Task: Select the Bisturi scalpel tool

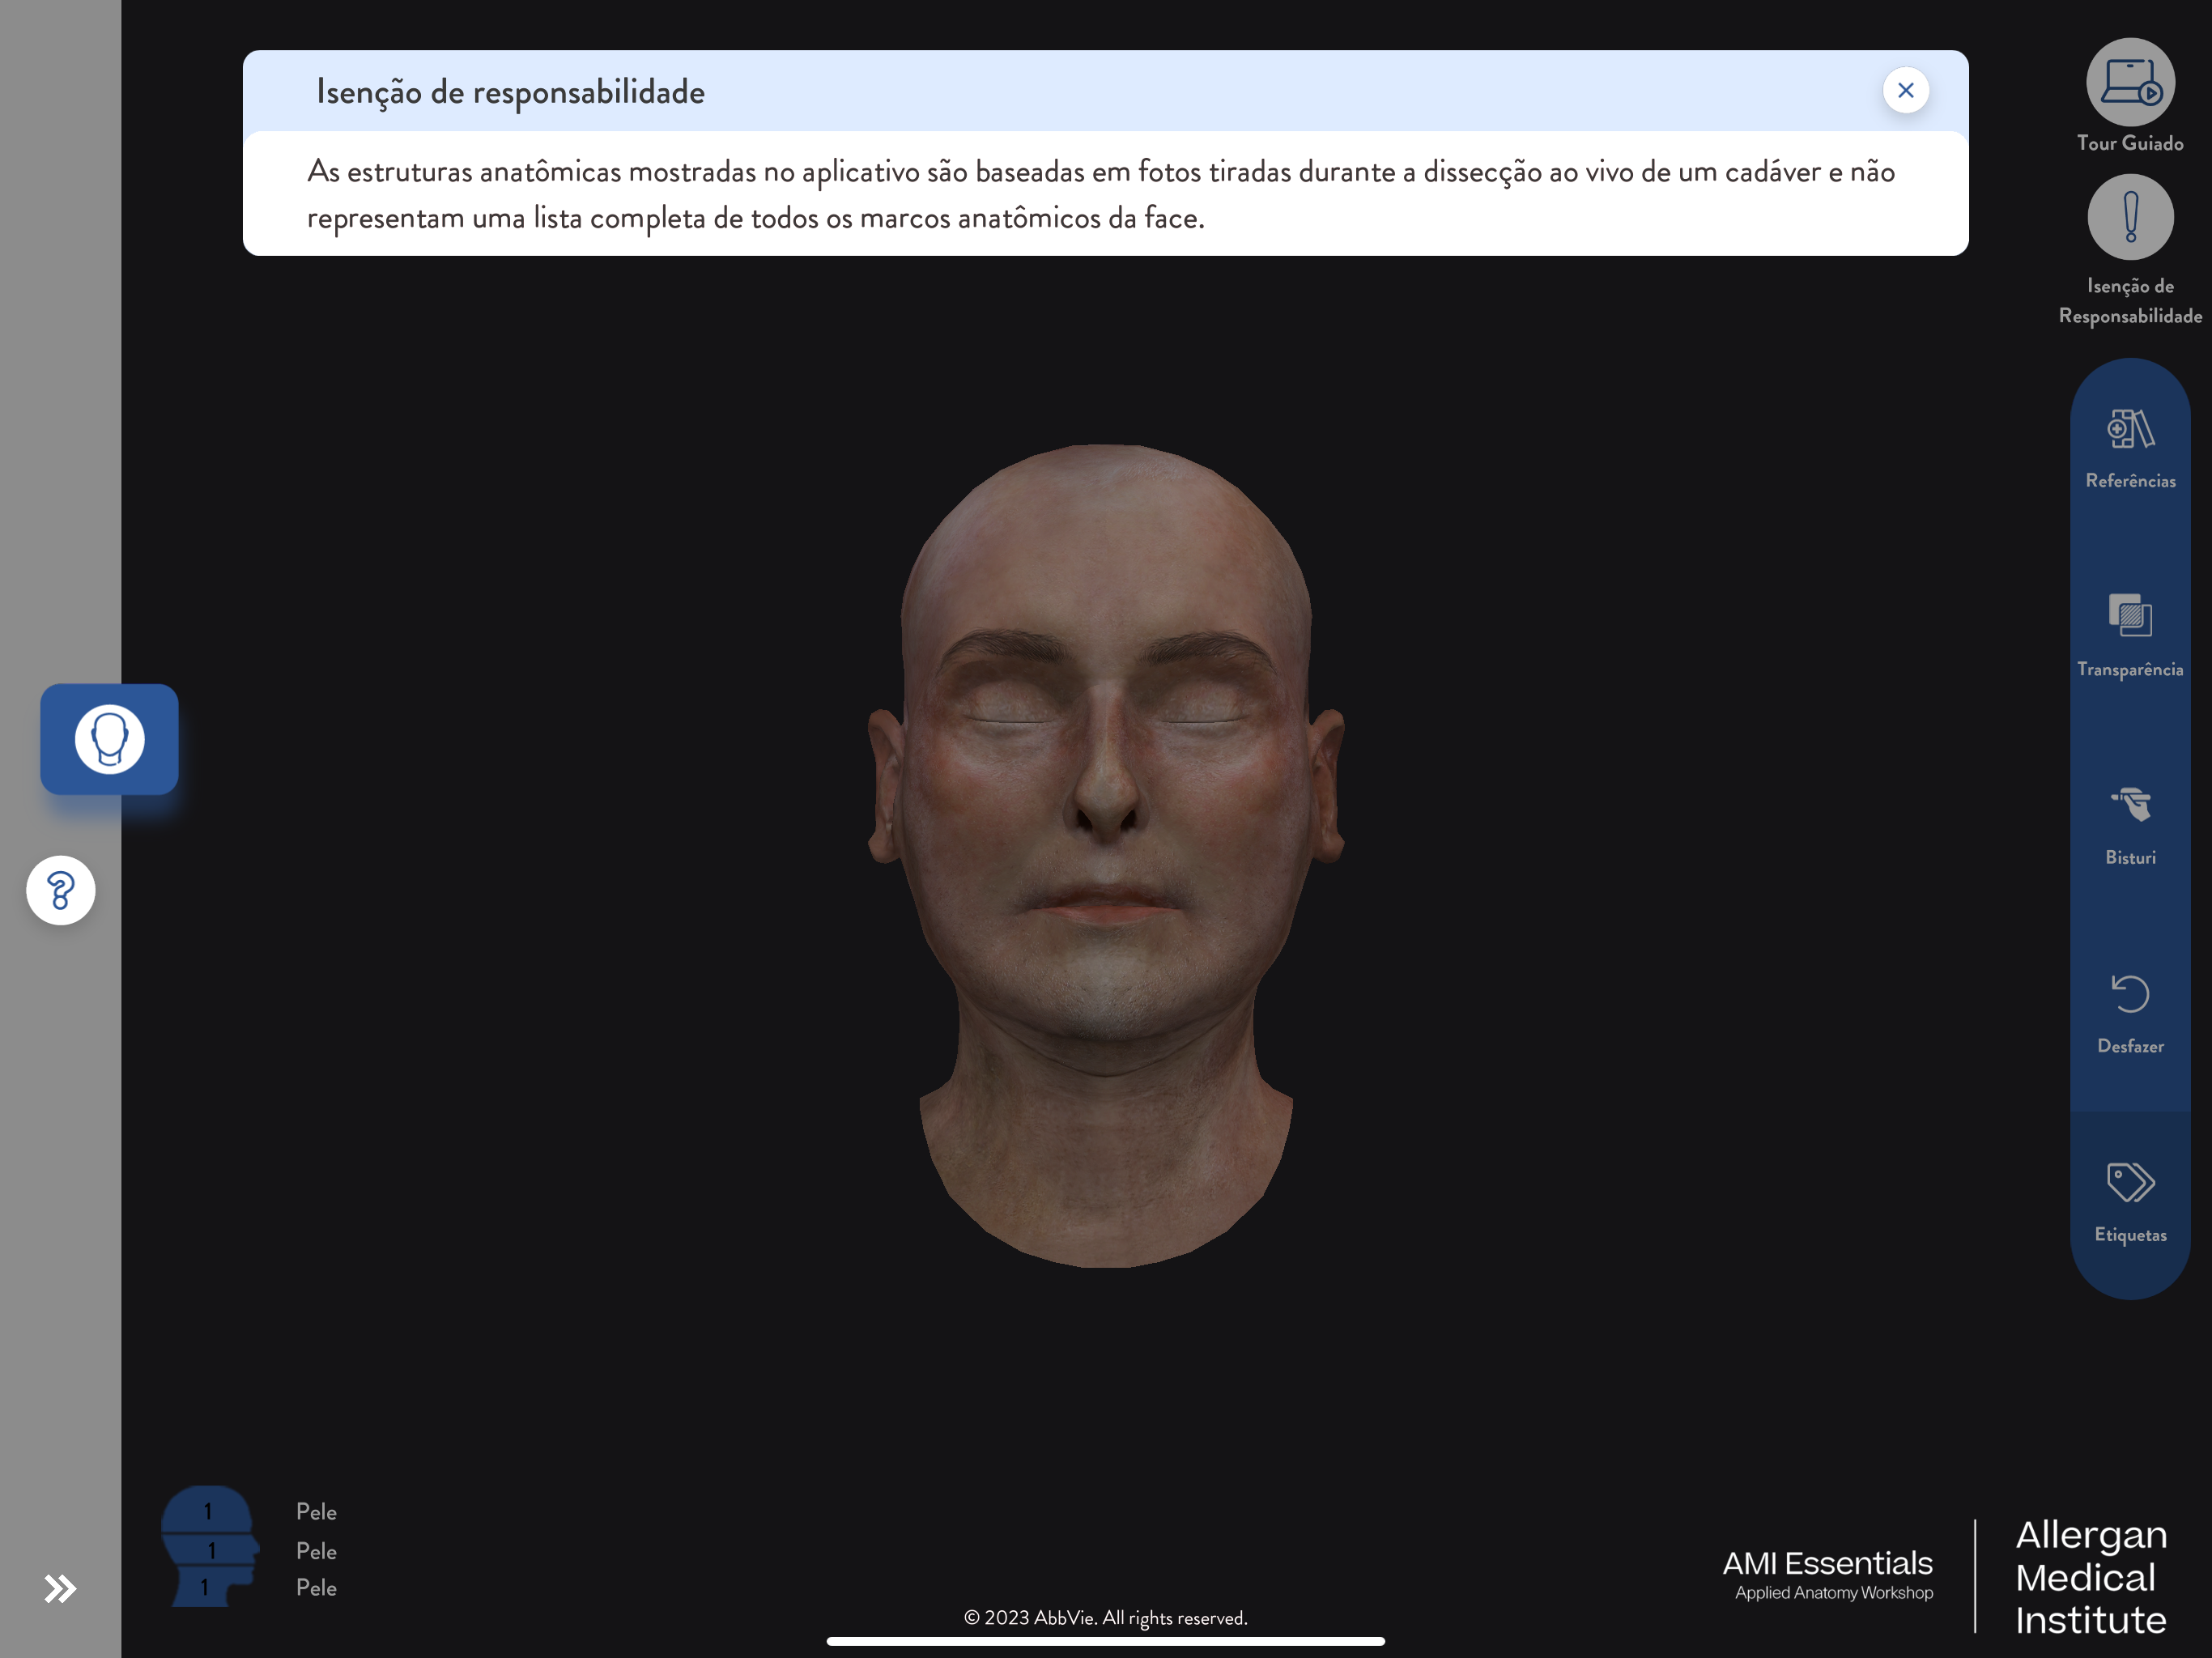Action: [2130, 825]
